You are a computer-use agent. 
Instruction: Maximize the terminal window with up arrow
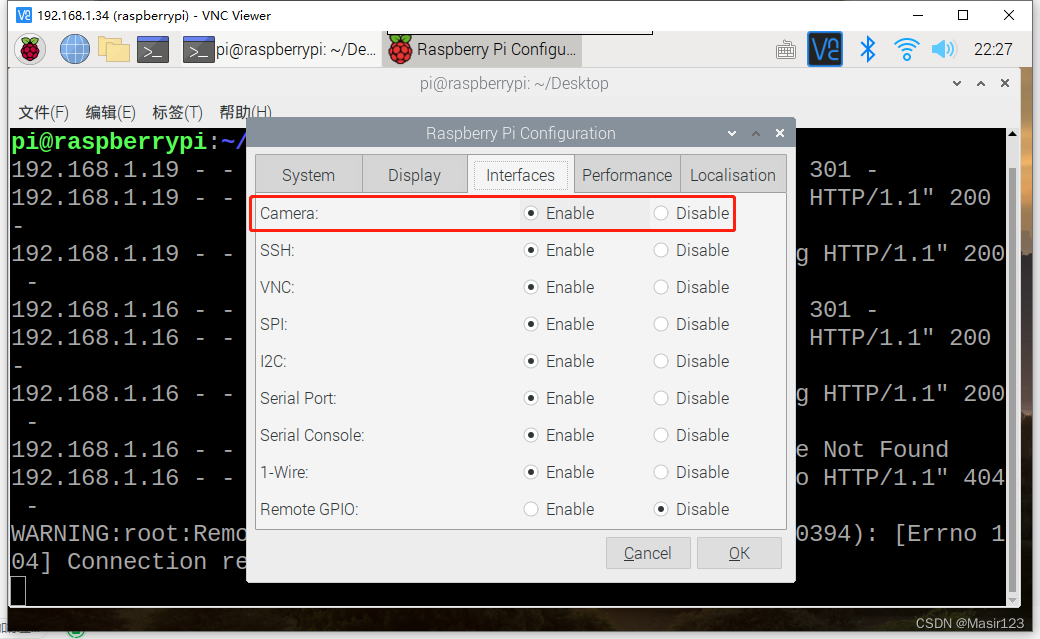981,83
